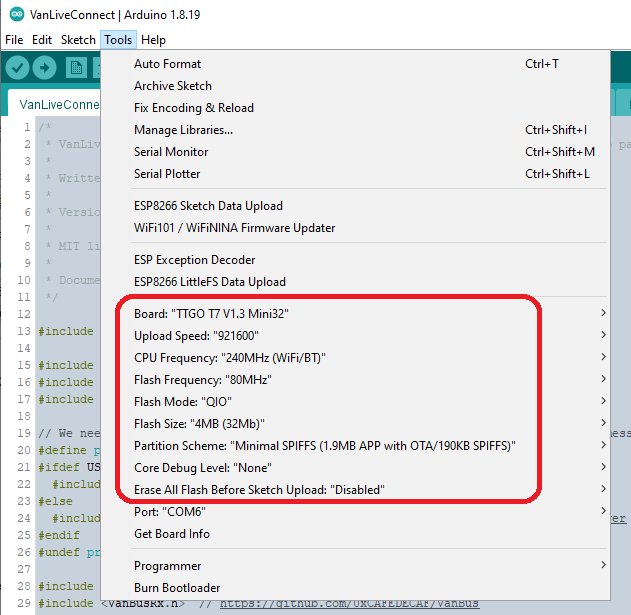Click the Upload arrow toolbar icon
The width and height of the screenshot is (631, 615).
click(44, 68)
